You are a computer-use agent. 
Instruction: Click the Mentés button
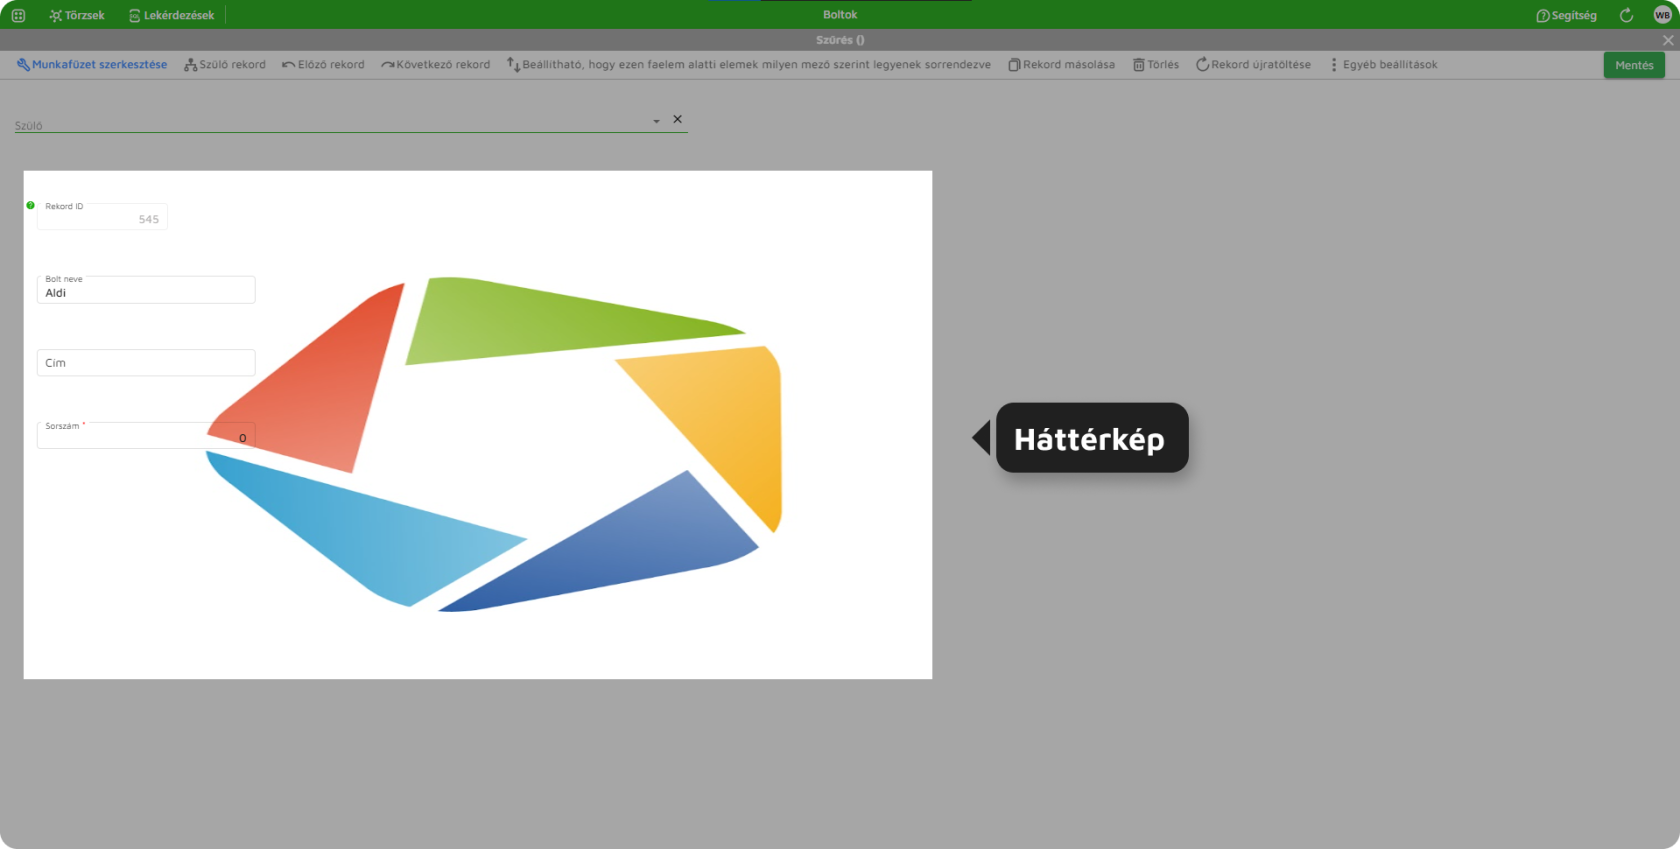[x=1634, y=65]
